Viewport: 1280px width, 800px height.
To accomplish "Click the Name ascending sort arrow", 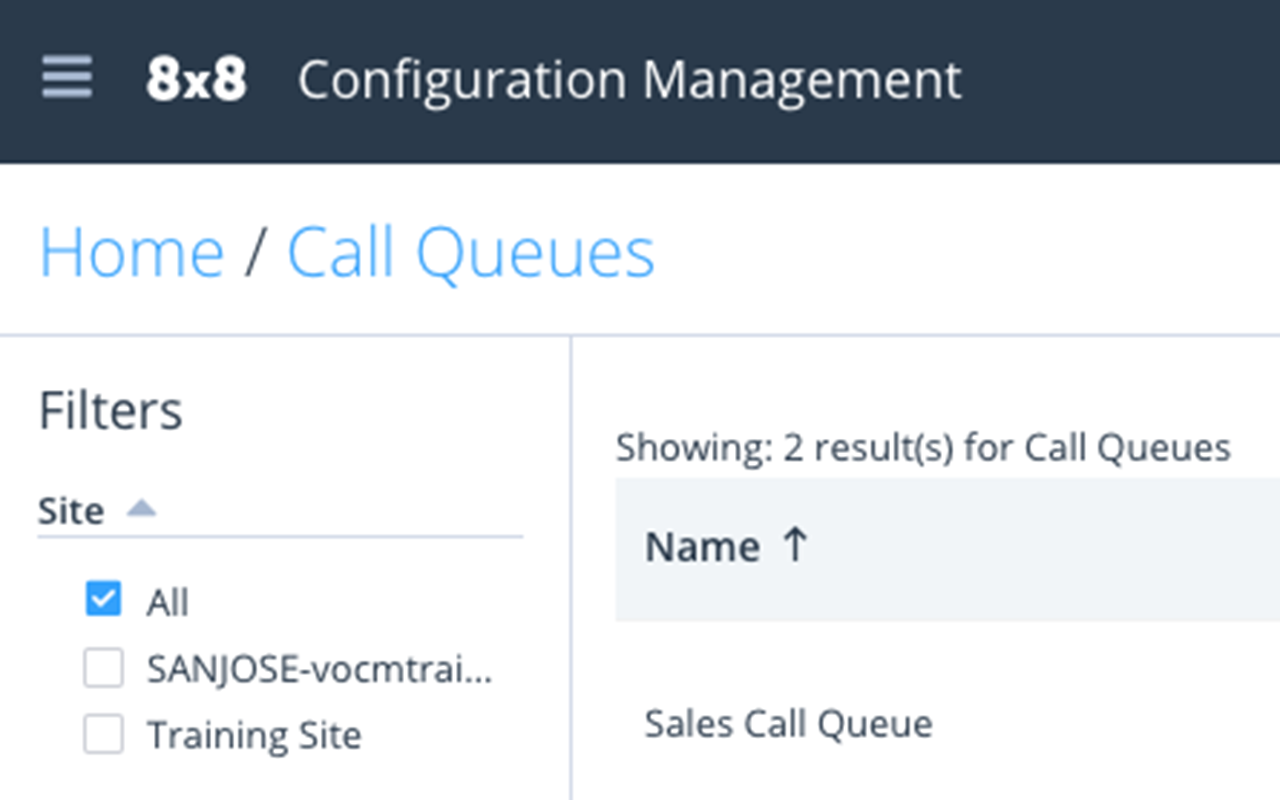I will tap(794, 545).
